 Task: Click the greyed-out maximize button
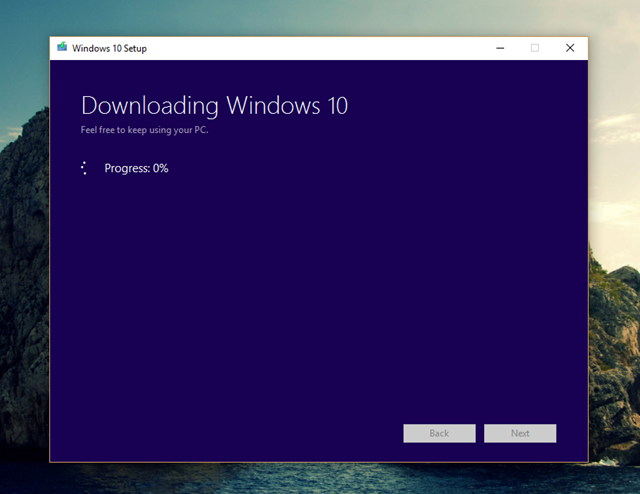point(534,48)
